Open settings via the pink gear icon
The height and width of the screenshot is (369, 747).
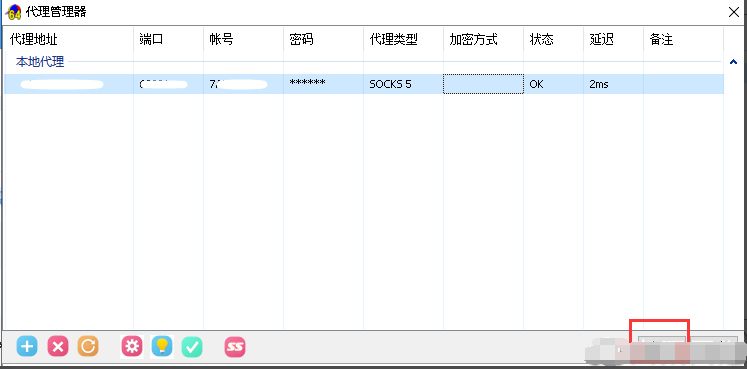132,346
